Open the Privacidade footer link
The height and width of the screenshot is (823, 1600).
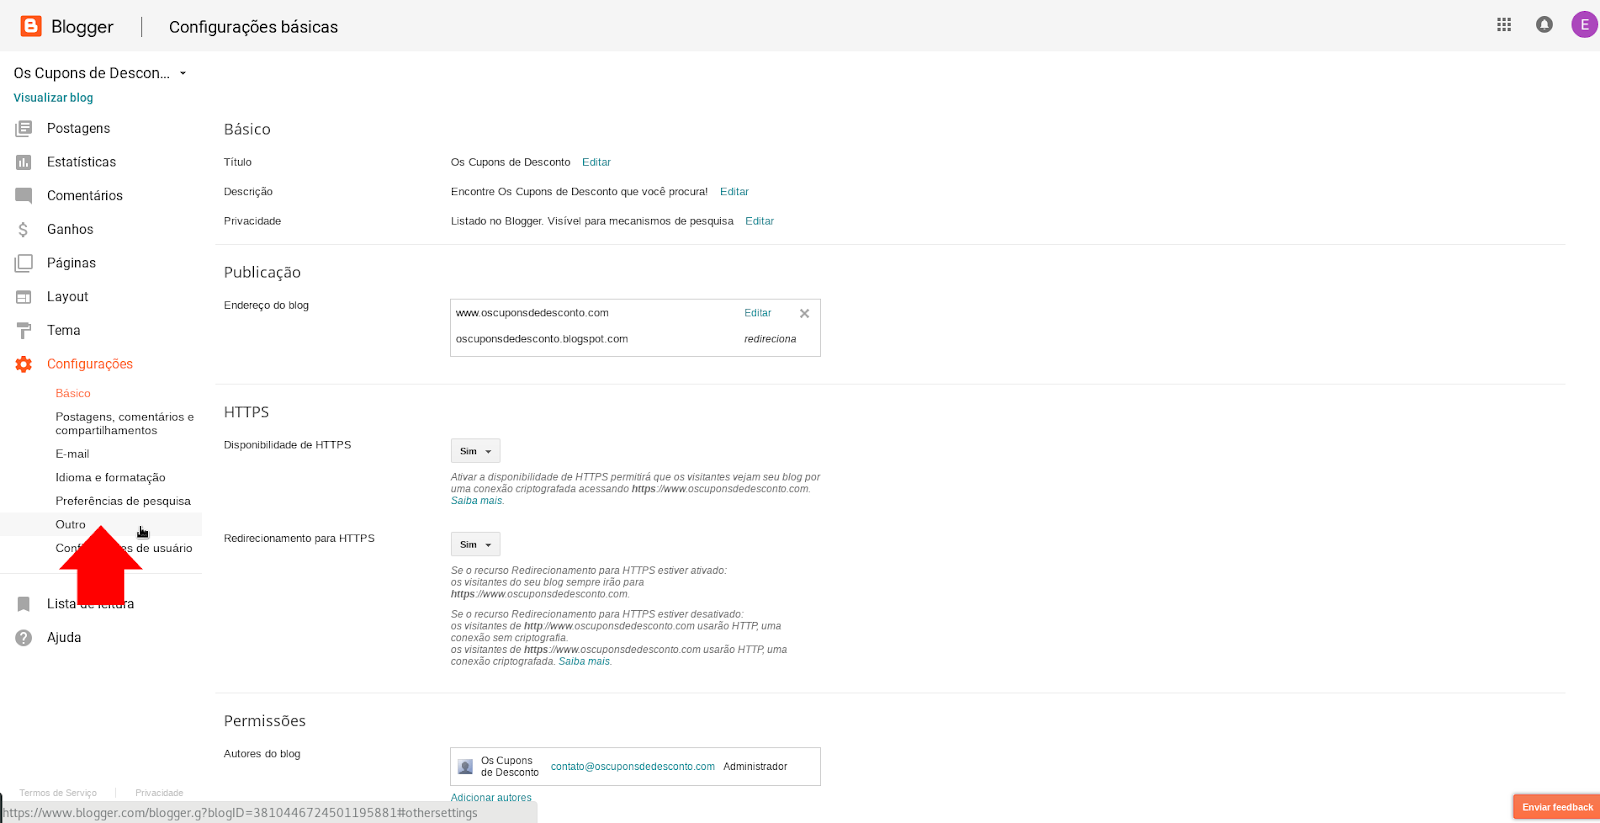click(x=159, y=793)
